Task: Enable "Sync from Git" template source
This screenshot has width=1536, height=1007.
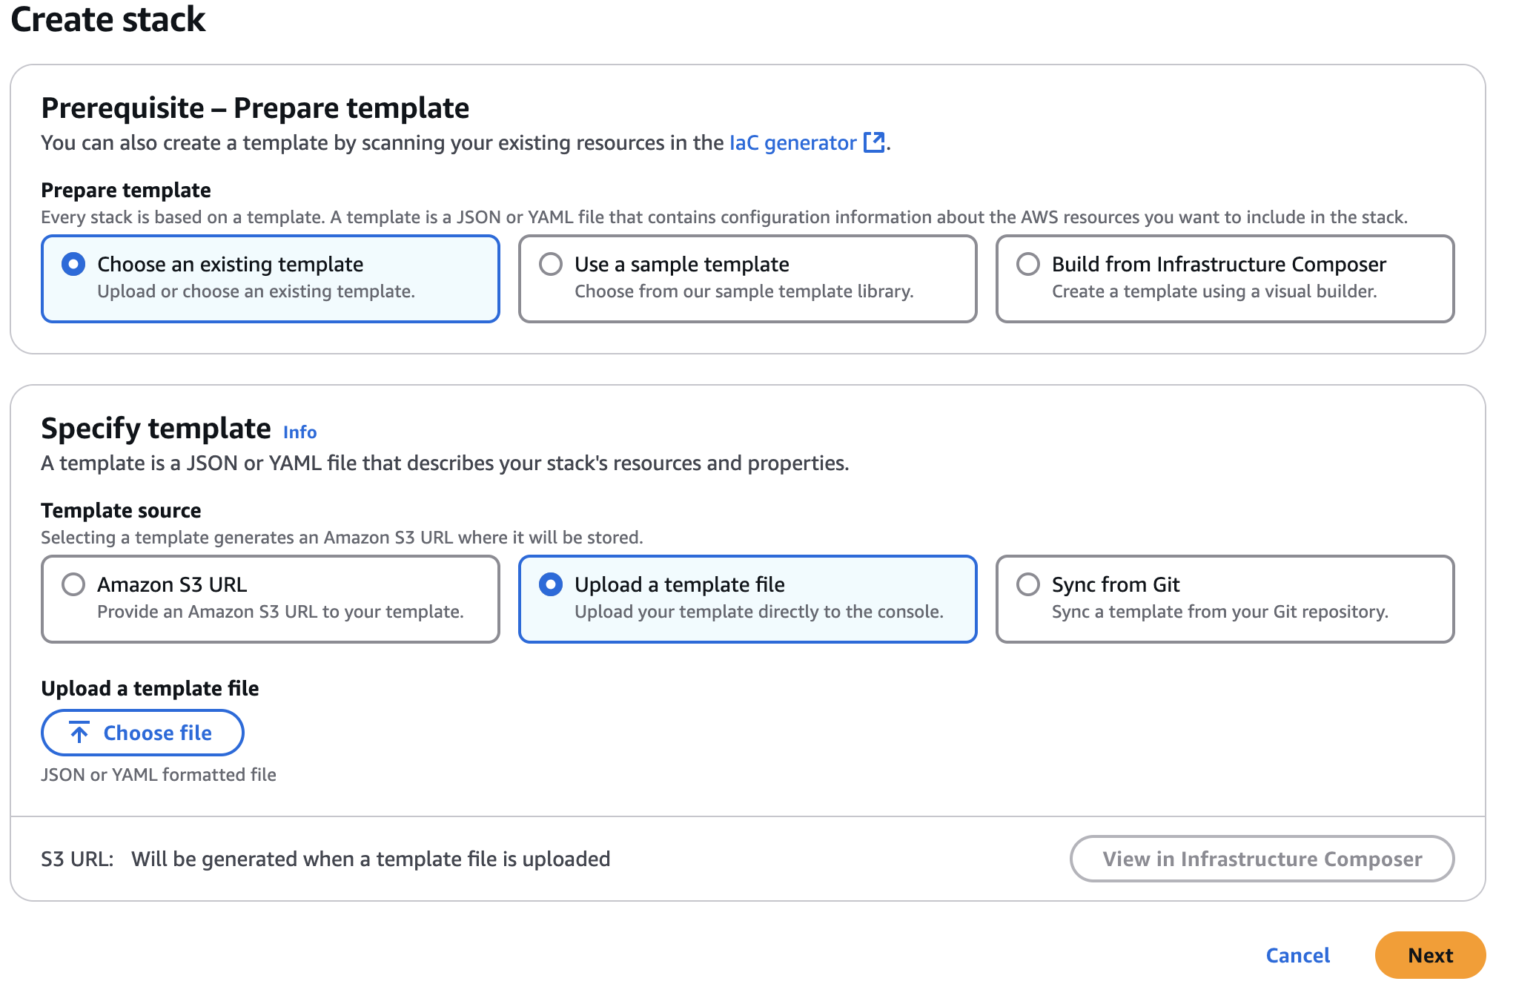Action: point(1028,584)
